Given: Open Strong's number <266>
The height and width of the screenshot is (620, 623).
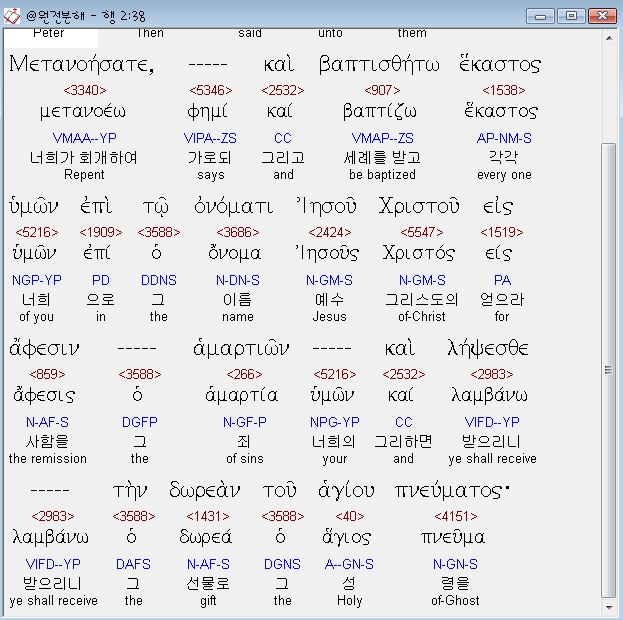Looking at the screenshot, I should (244, 374).
